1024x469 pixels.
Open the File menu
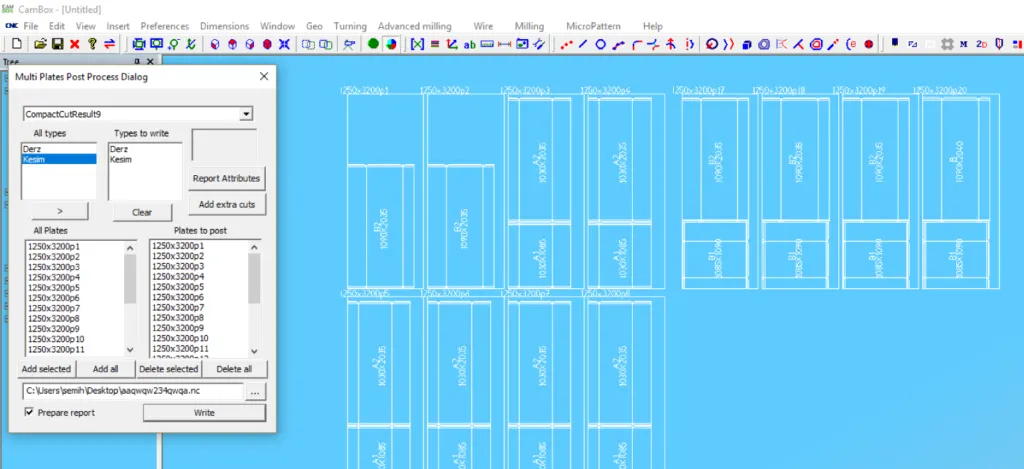(x=31, y=26)
